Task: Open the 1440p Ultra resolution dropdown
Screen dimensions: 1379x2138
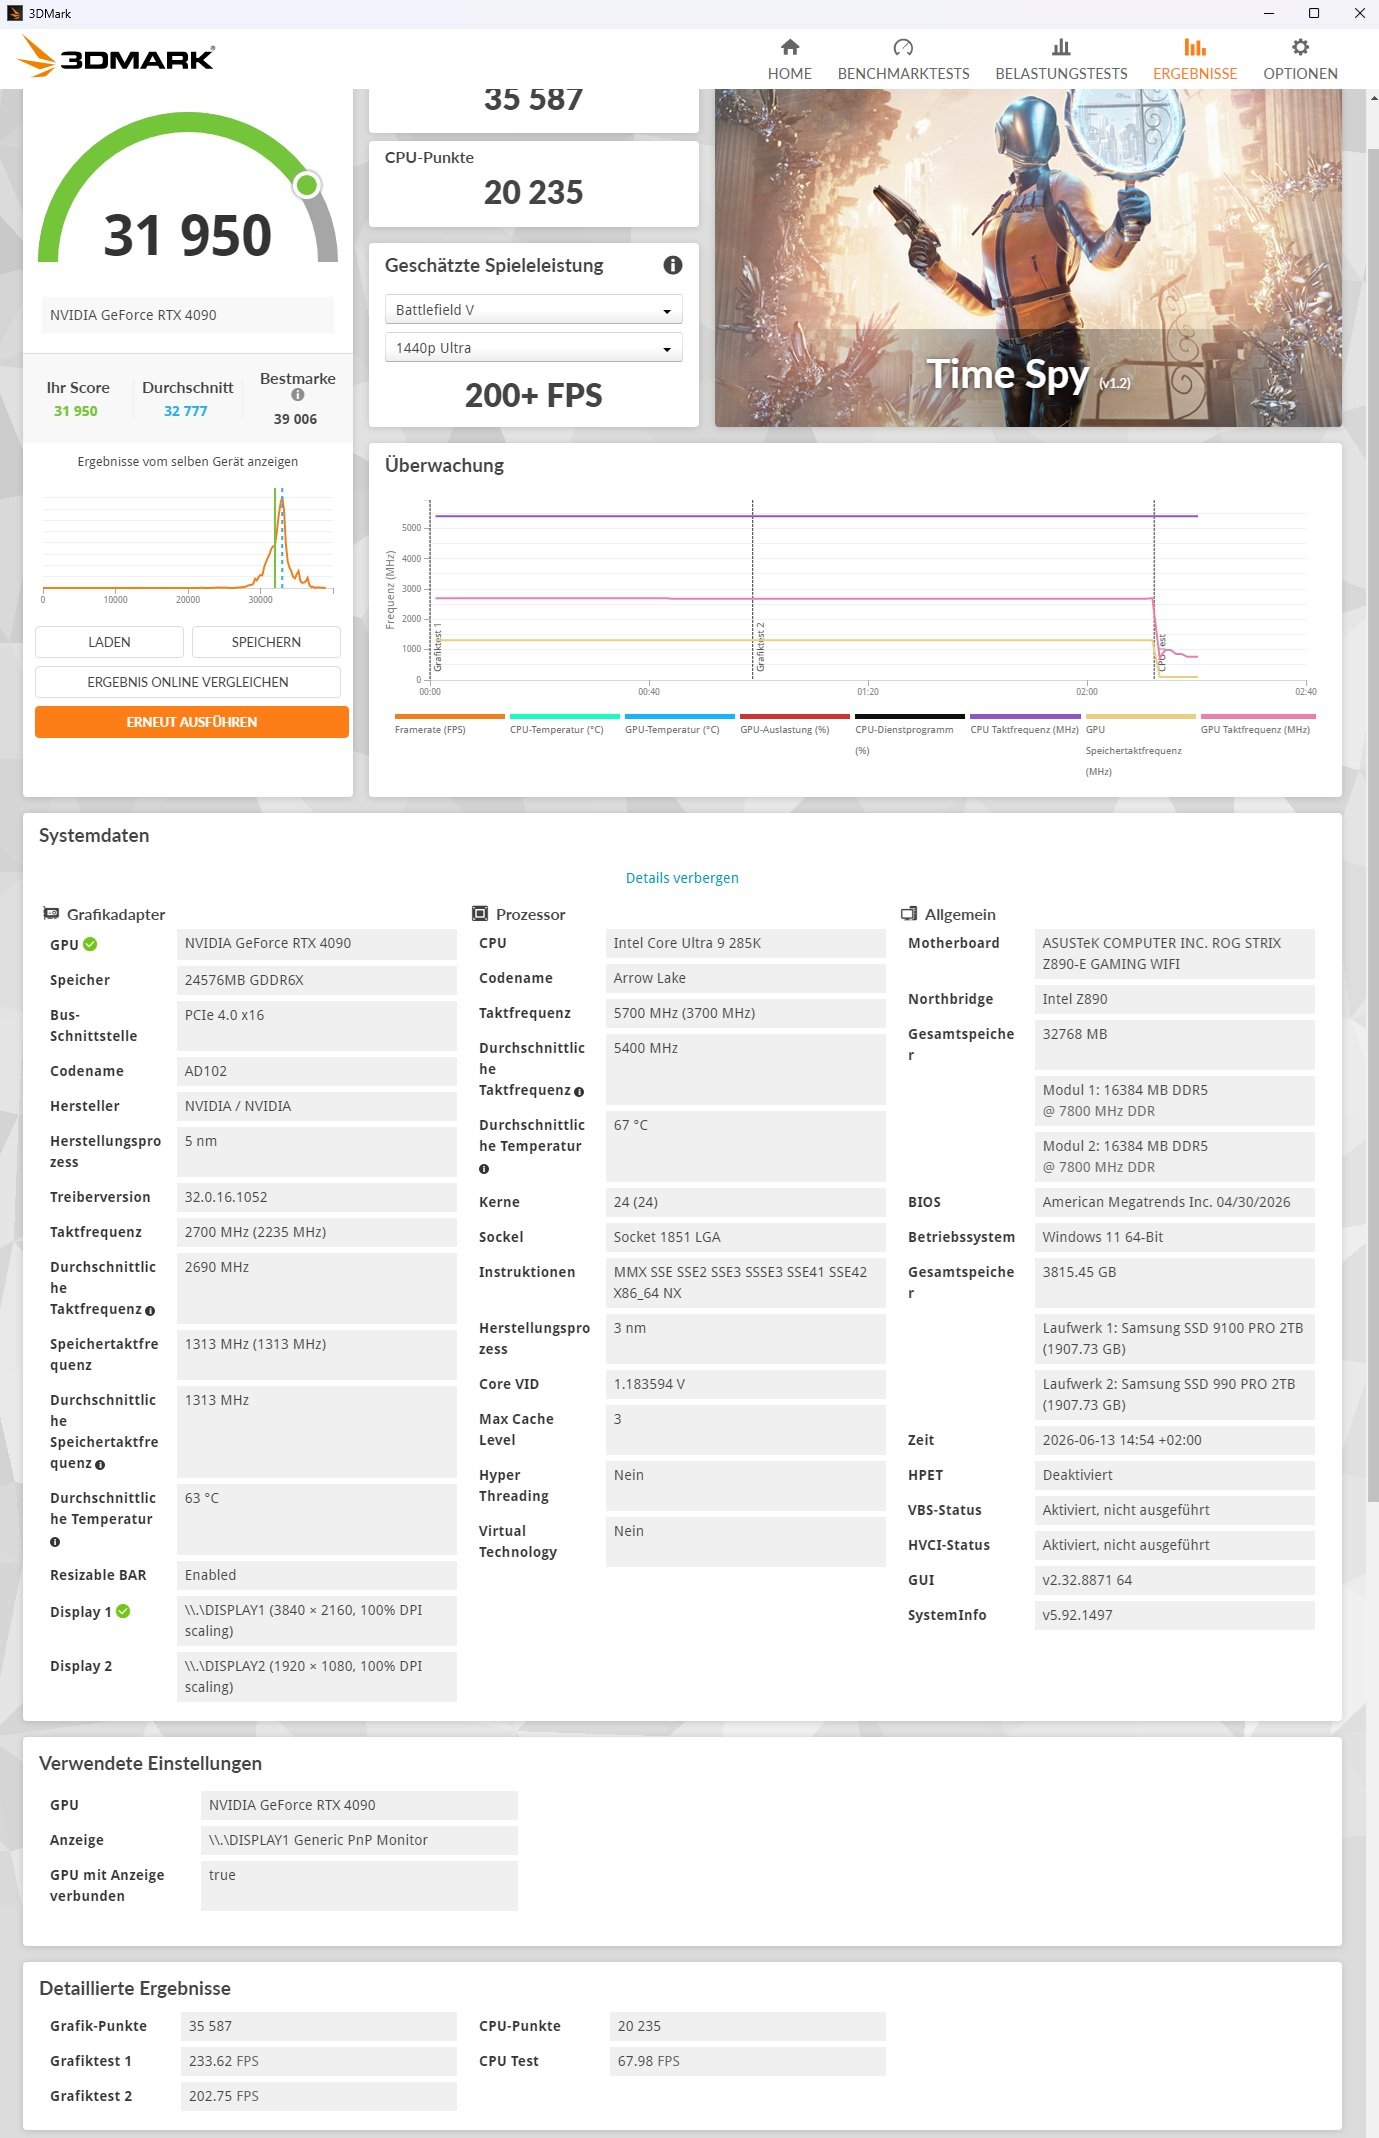Action: (x=534, y=348)
